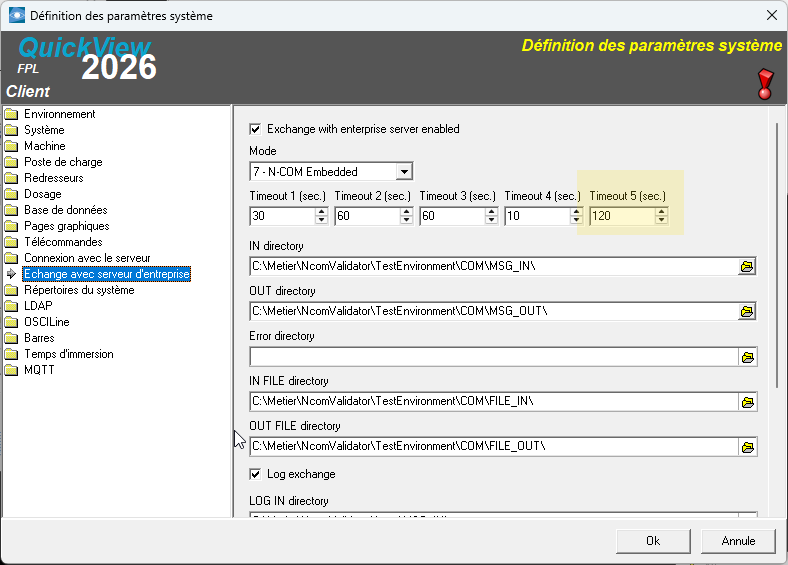Click the Environnement folder icon
Screen dimensions: 788x565
pos(11,114)
